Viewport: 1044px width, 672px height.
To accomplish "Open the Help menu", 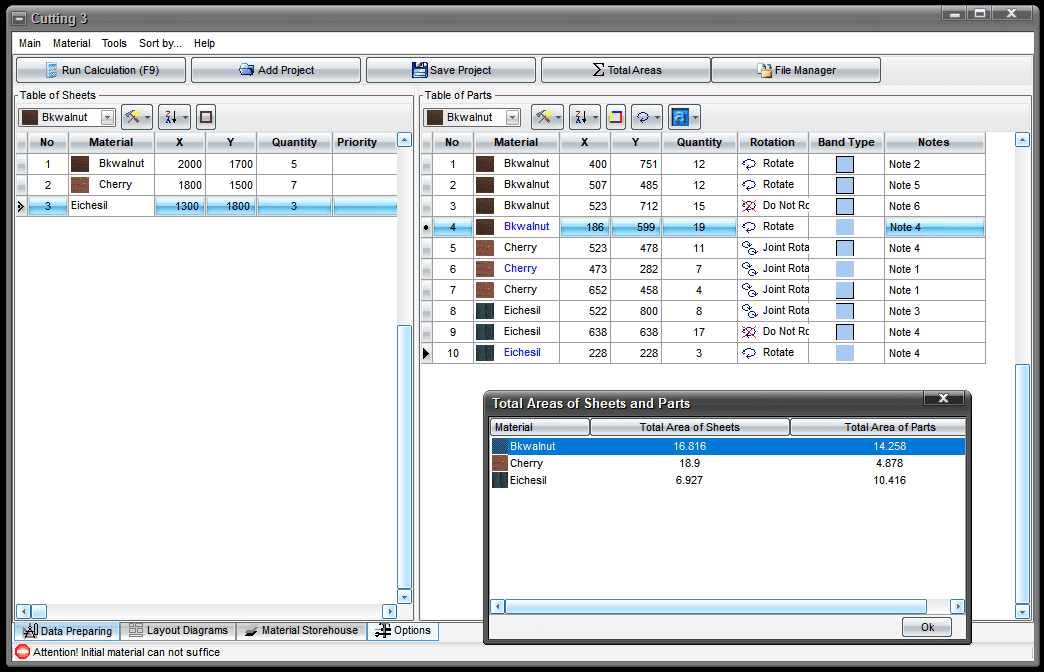I will coord(204,43).
